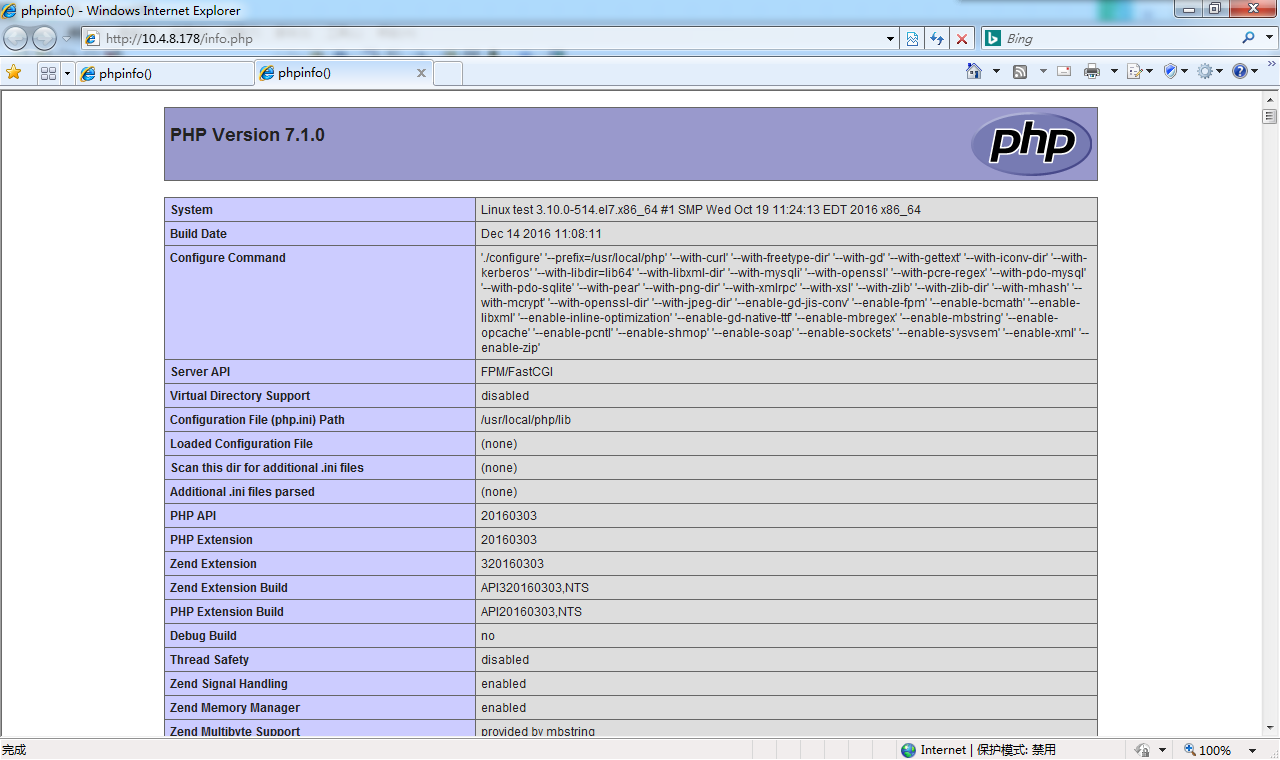Click the Forward navigation button
This screenshot has height=760, width=1280.
44,39
